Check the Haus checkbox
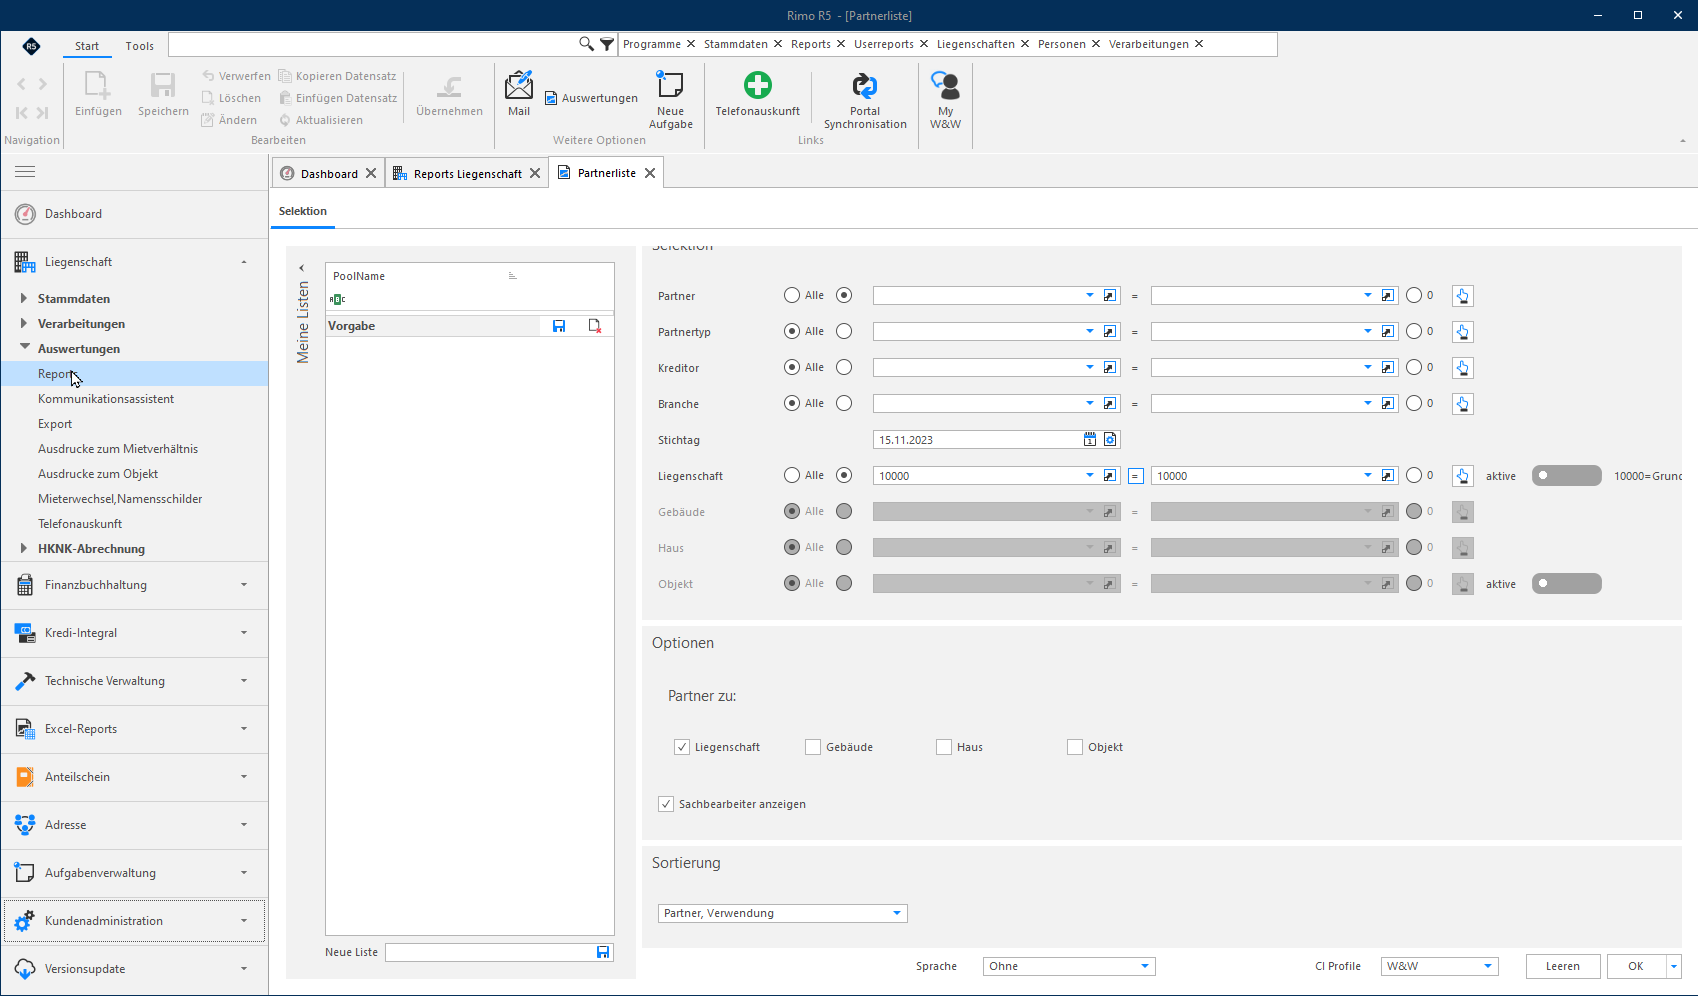This screenshot has height=996, width=1698. click(x=944, y=747)
